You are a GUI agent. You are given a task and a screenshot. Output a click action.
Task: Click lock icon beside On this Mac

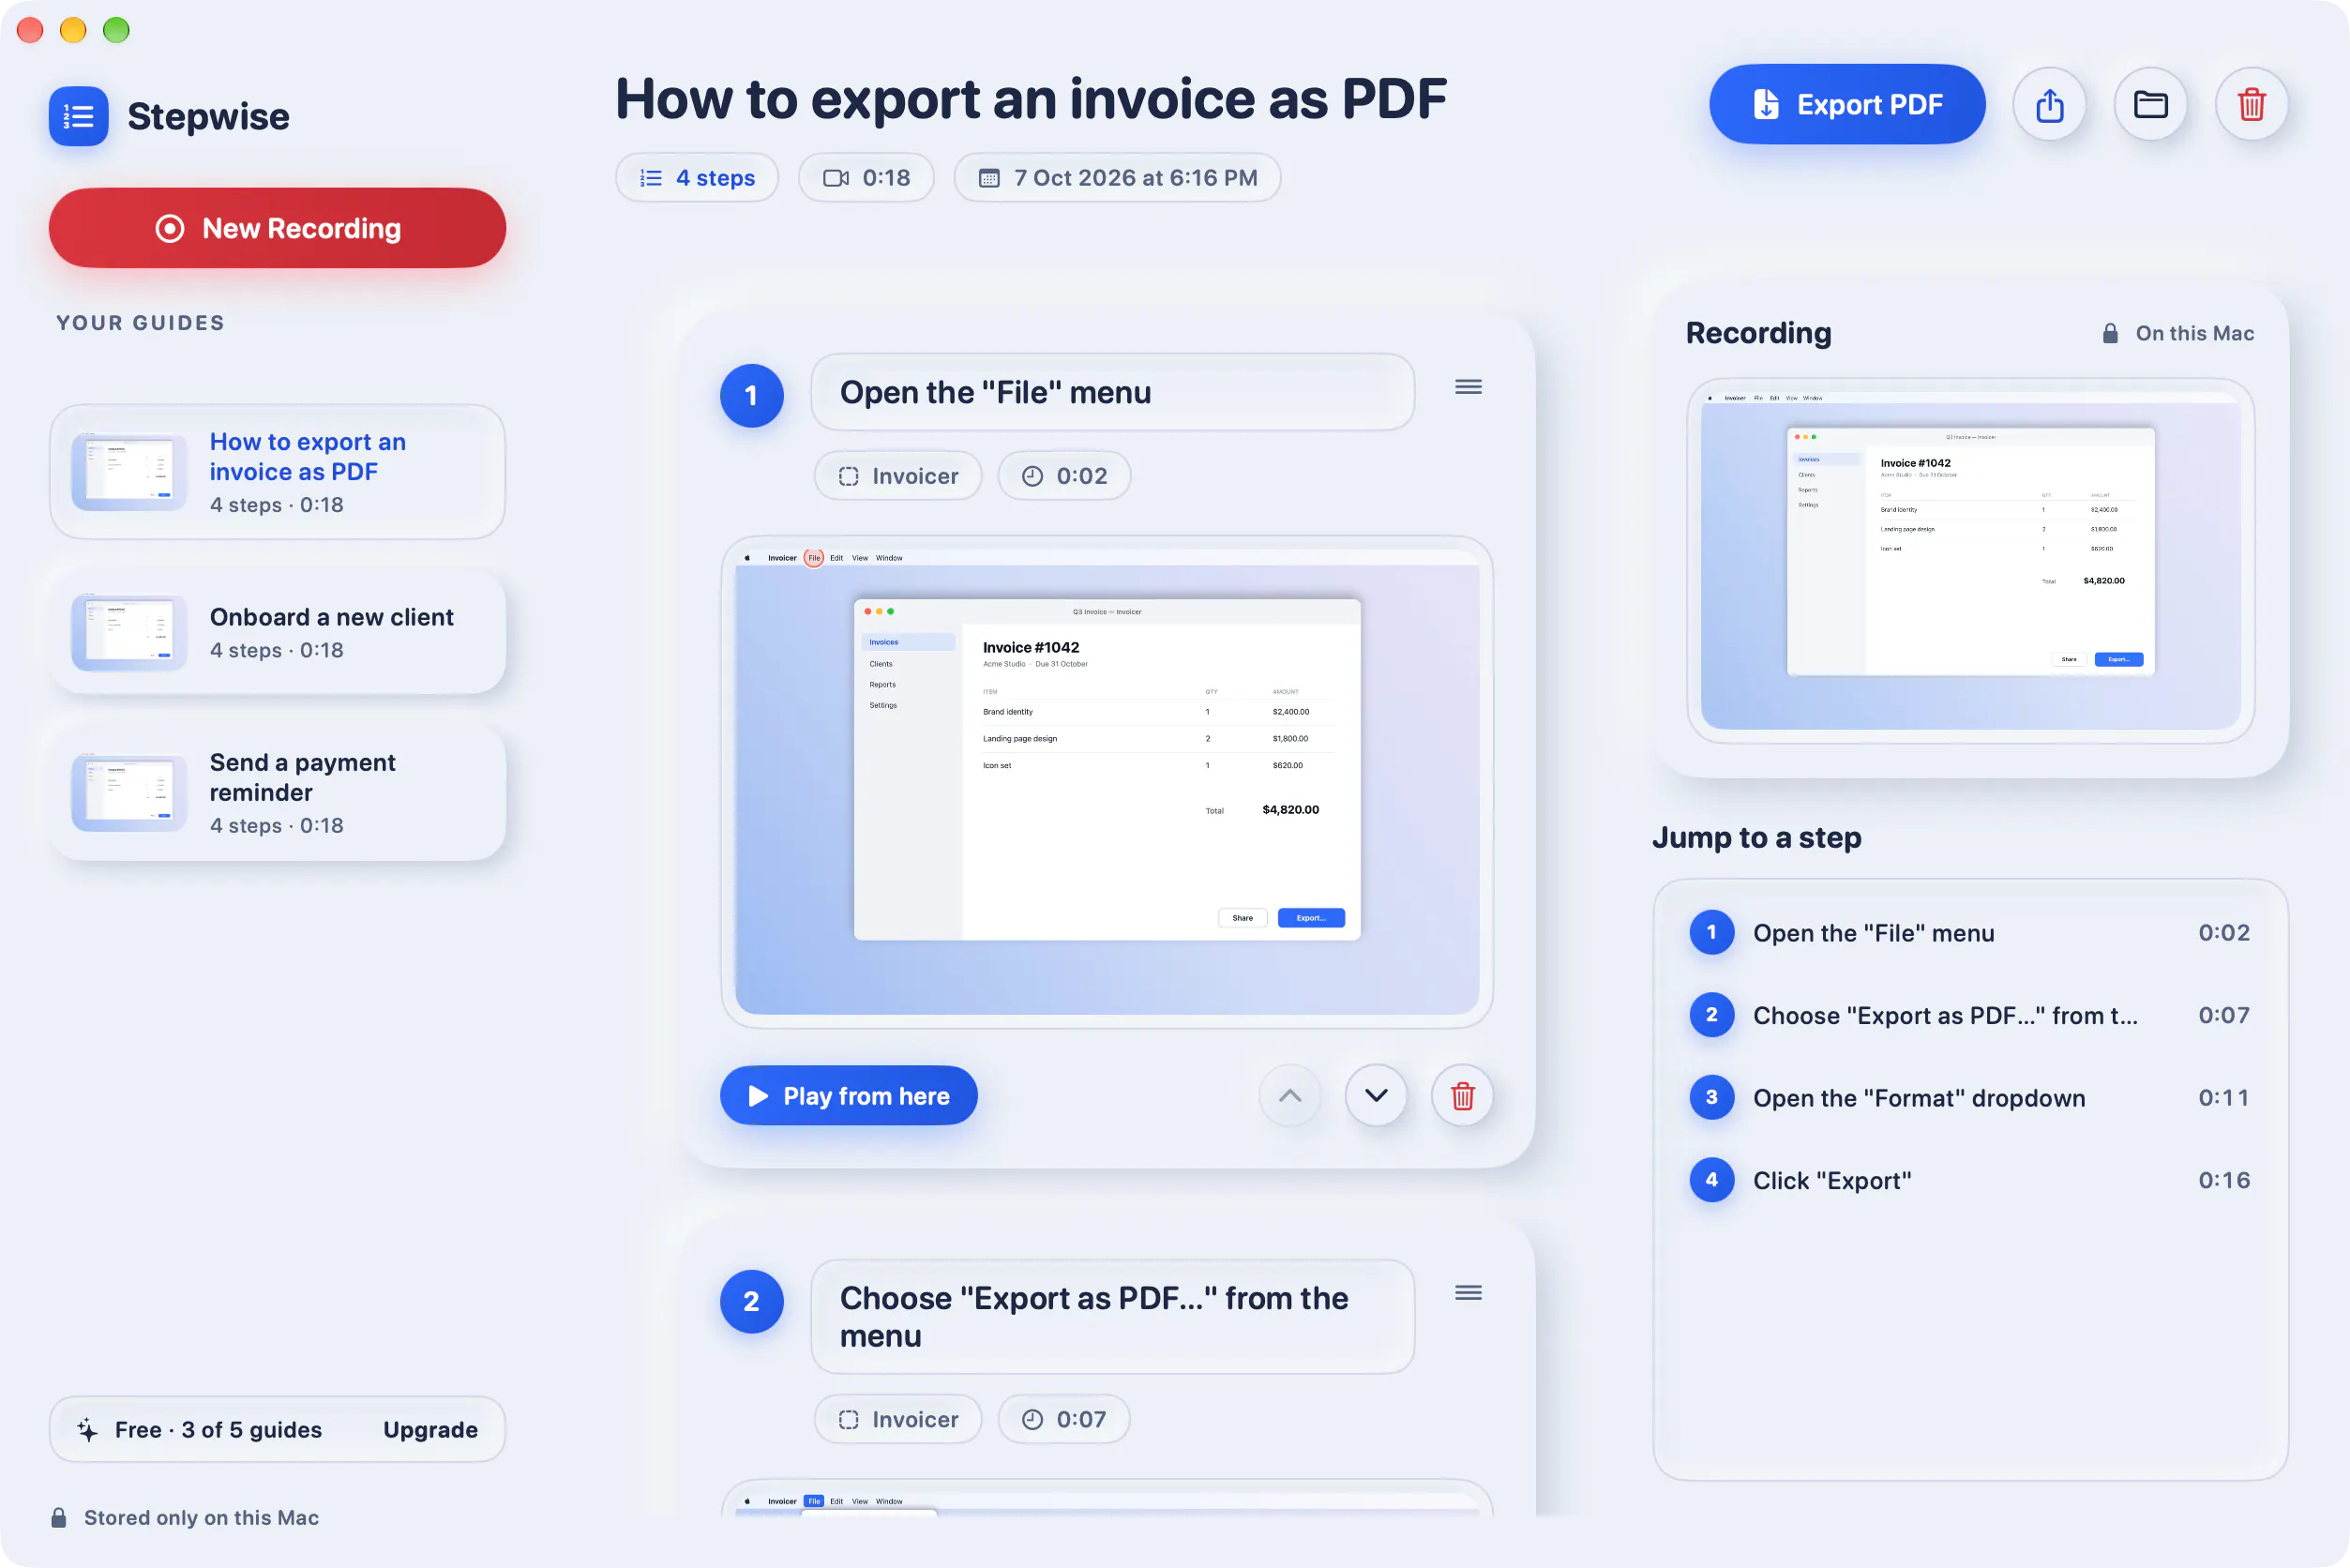2109,333
